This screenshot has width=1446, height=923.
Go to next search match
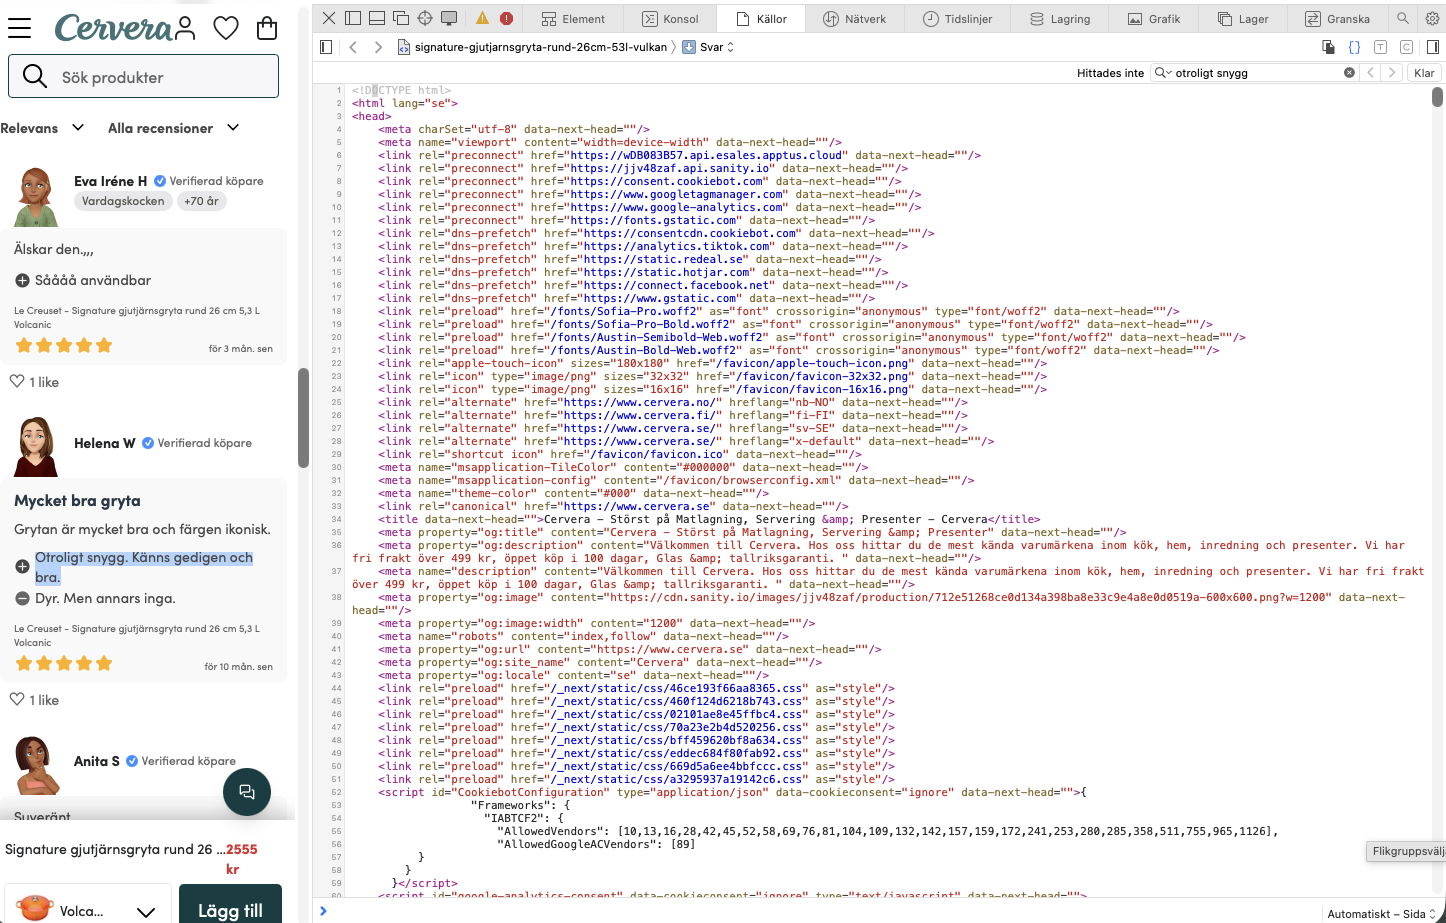pos(1392,73)
